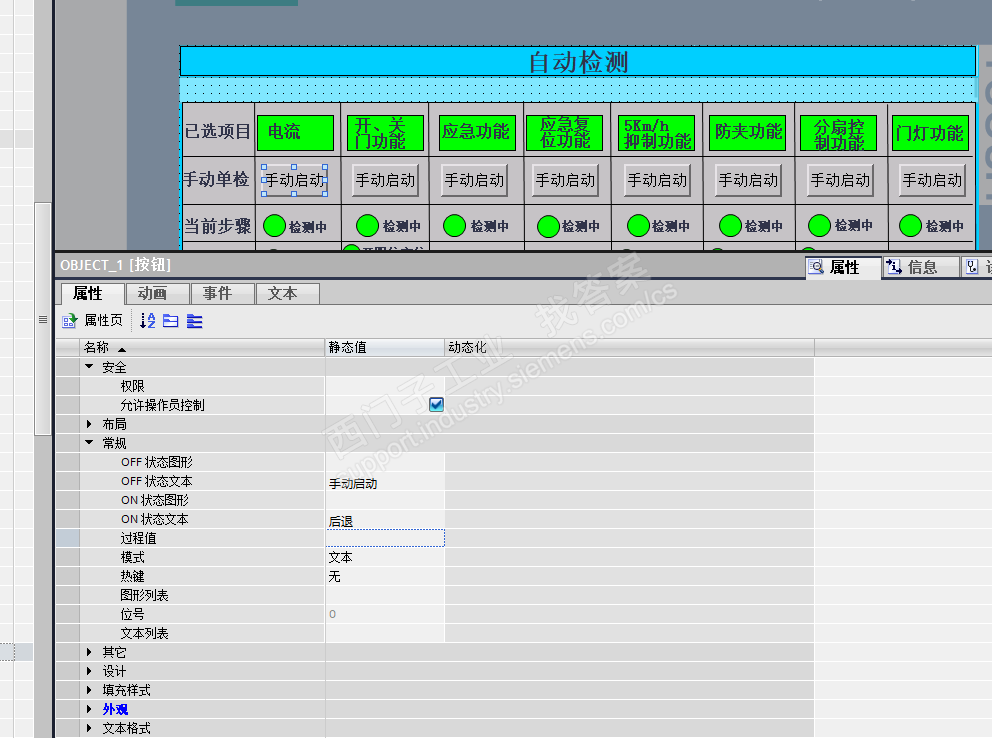Expand the 布局 property group
992x738 pixels.
click(89, 424)
